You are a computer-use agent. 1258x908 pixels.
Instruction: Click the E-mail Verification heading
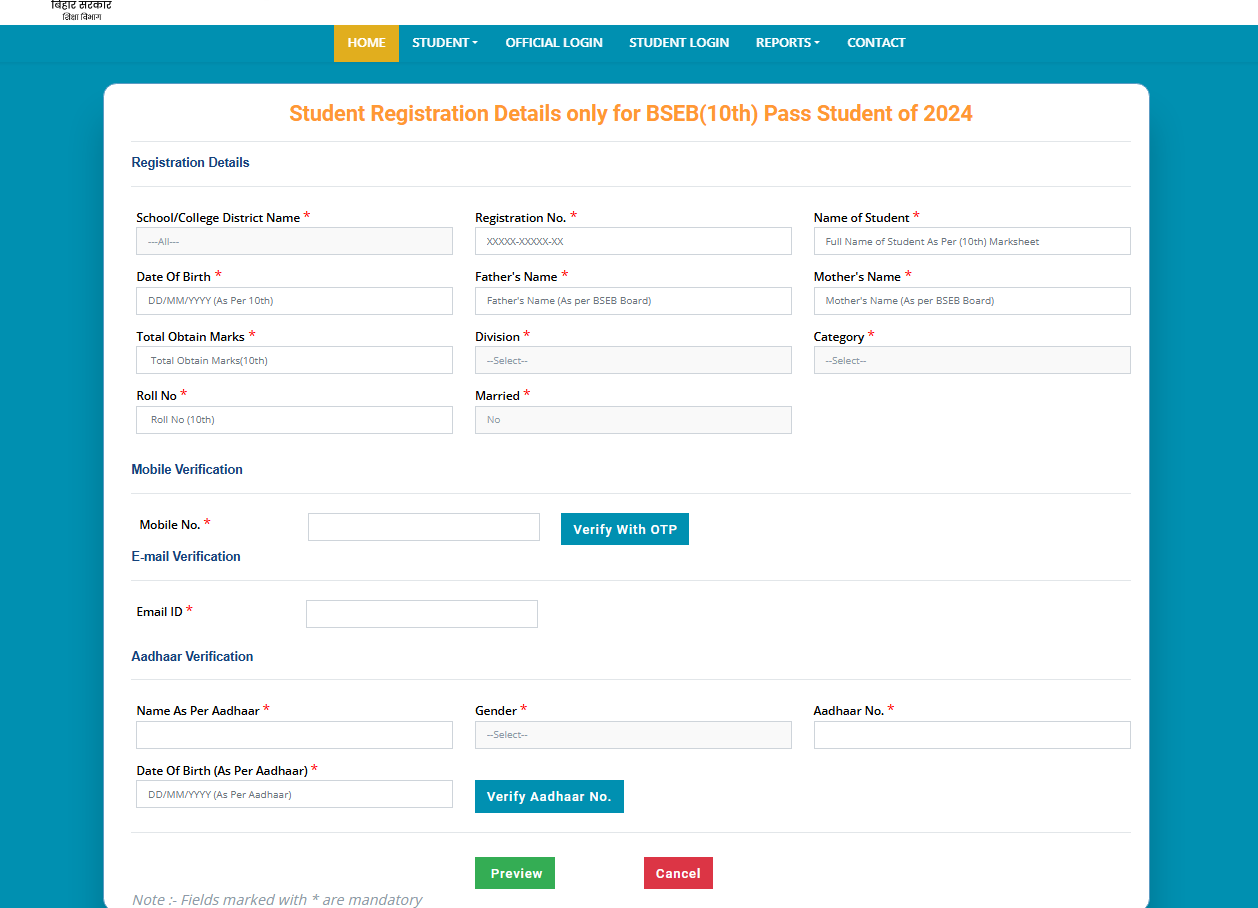tap(186, 557)
